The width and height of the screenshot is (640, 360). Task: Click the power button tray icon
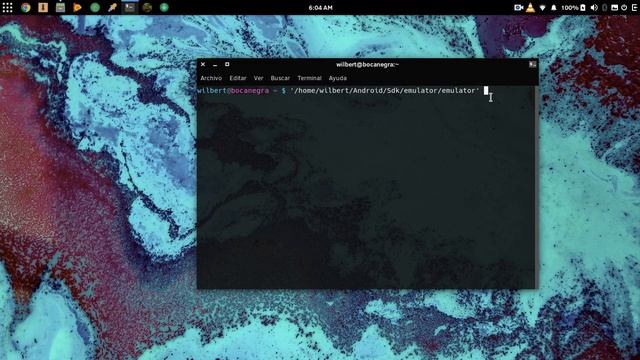point(624,8)
